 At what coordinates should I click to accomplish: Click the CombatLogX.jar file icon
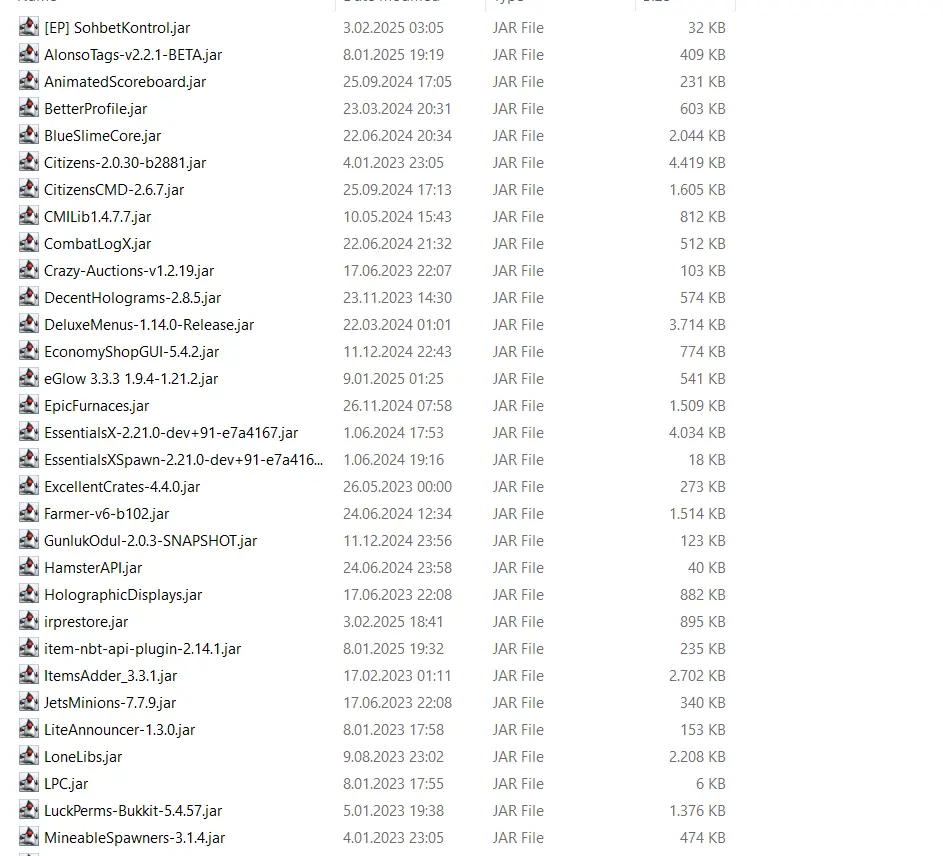[29, 244]
